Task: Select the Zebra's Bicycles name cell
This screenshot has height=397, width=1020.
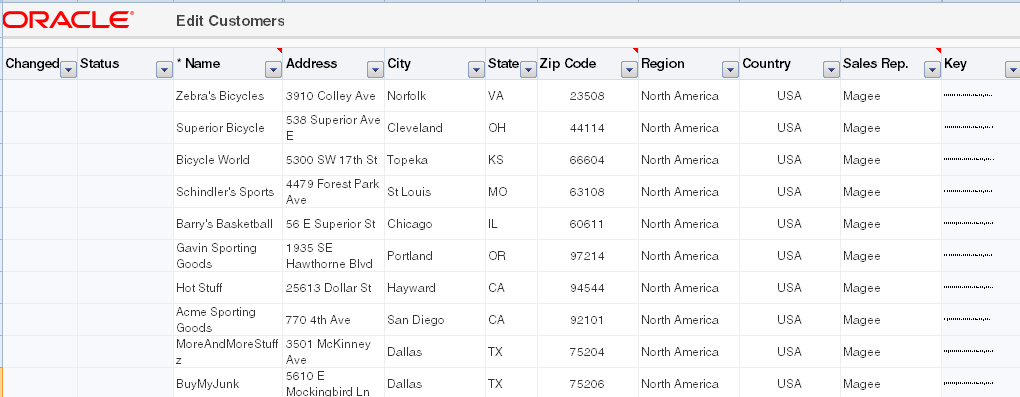Action: tap(228, 96)
